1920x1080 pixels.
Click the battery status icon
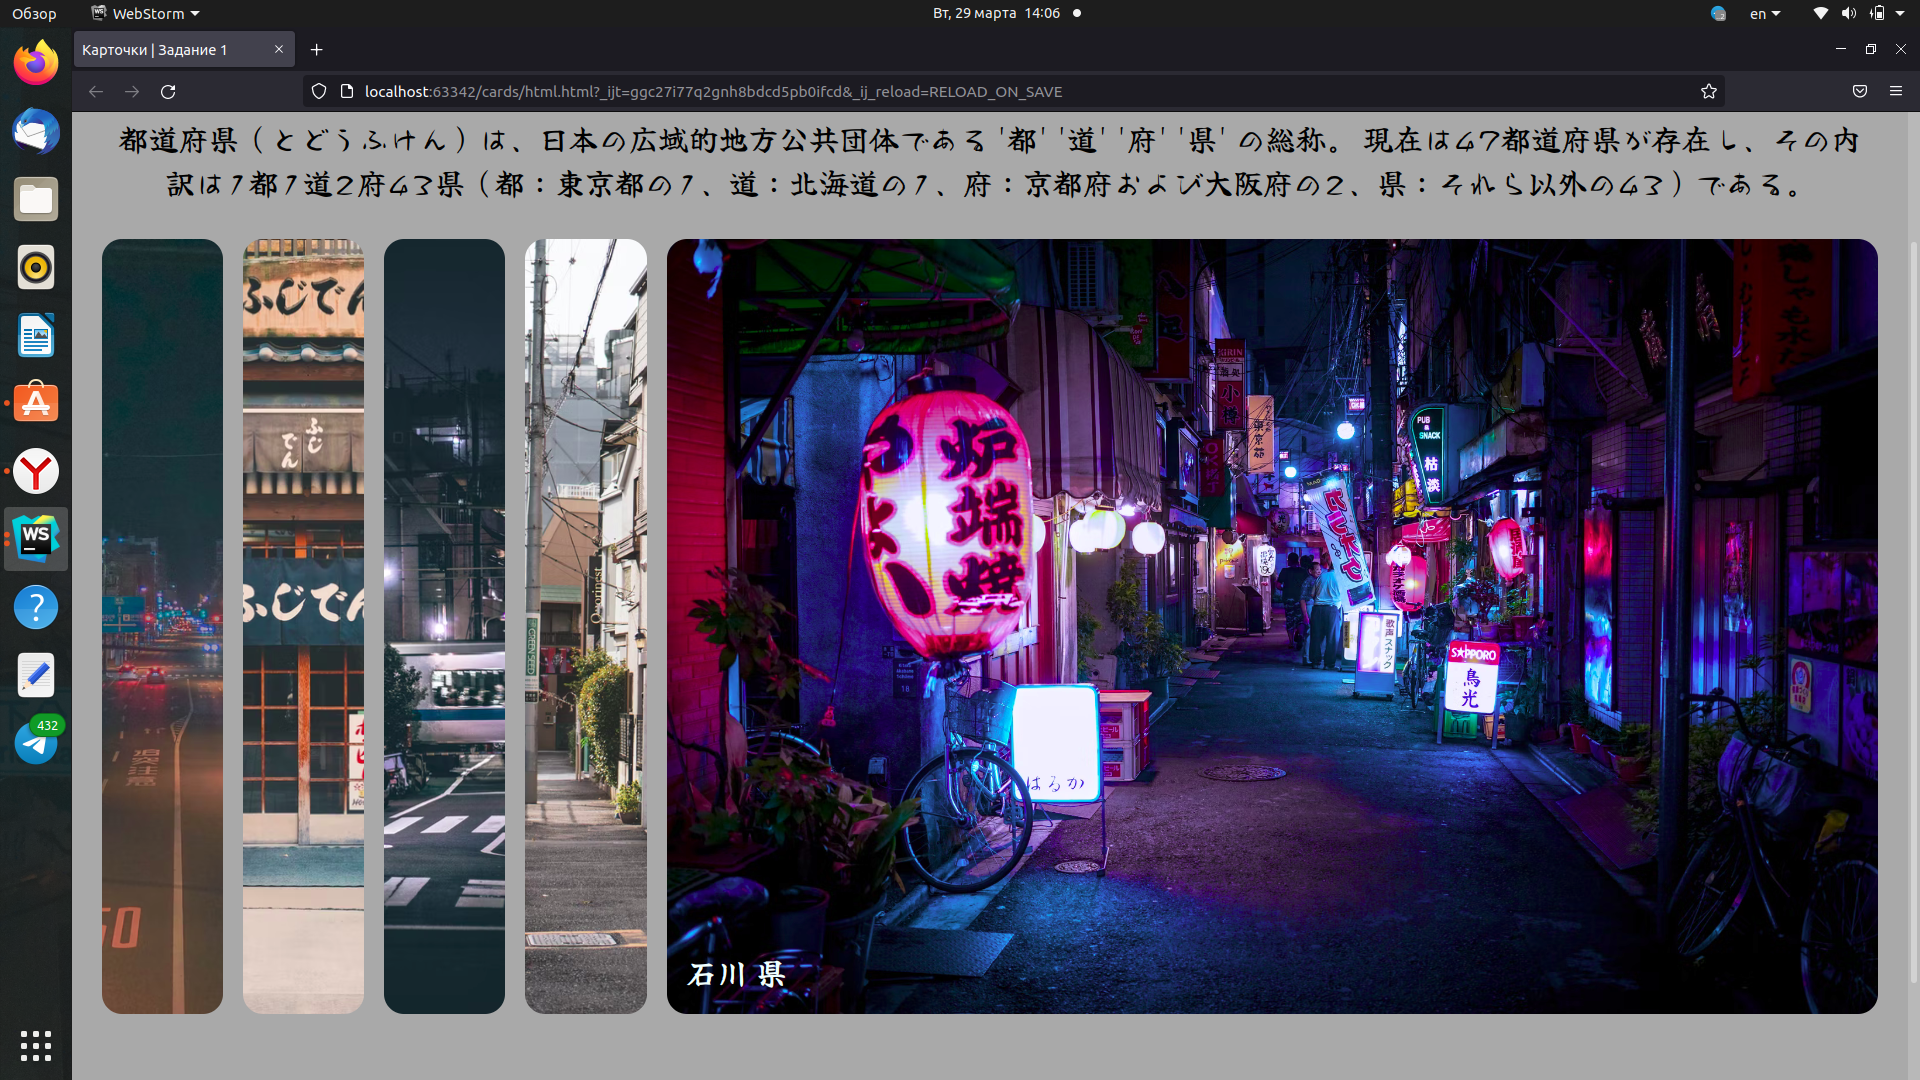(1877, 13)
